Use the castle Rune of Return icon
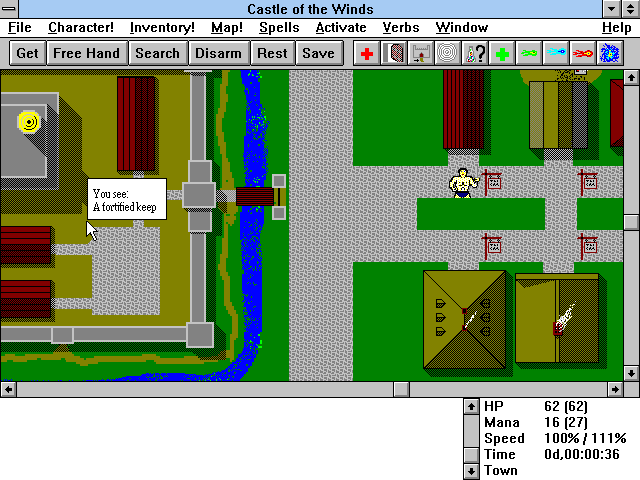This screenshot has height=480, width=640. point(420,53)
